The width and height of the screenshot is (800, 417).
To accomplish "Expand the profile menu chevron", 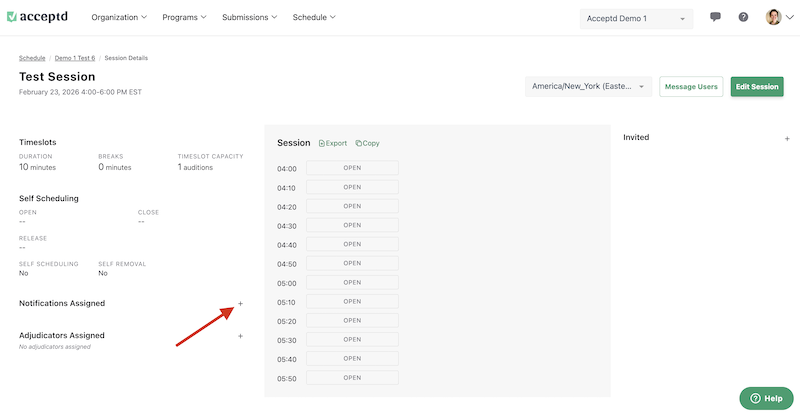I will pyautogui.click(x=789, y=17).
